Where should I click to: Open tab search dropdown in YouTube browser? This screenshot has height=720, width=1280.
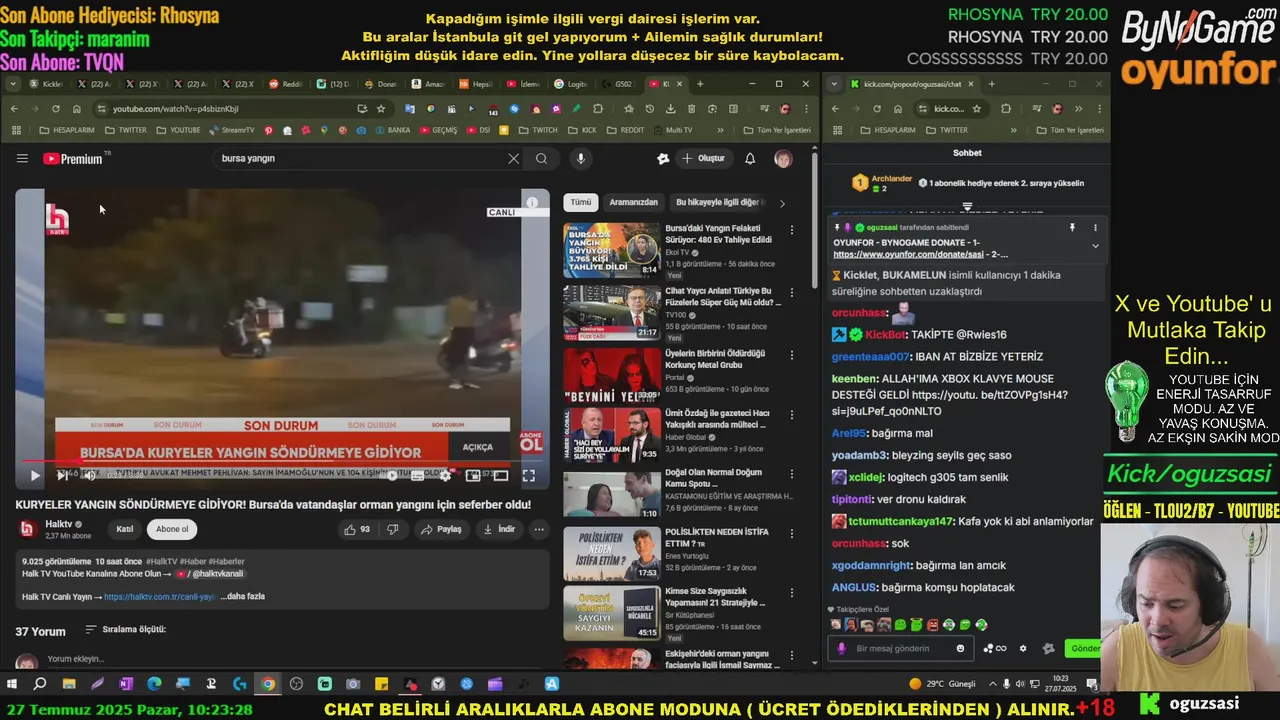click(x=15, y=84)
